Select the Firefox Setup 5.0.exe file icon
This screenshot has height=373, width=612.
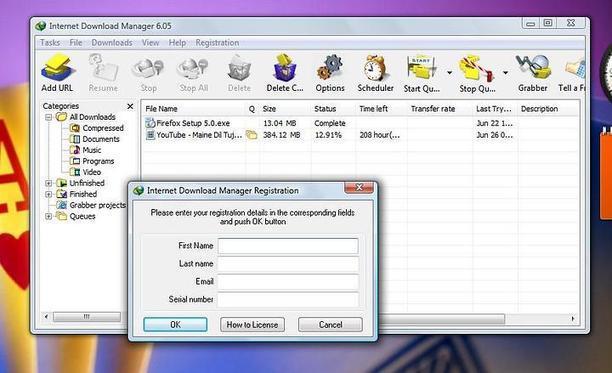click(150, 123)
